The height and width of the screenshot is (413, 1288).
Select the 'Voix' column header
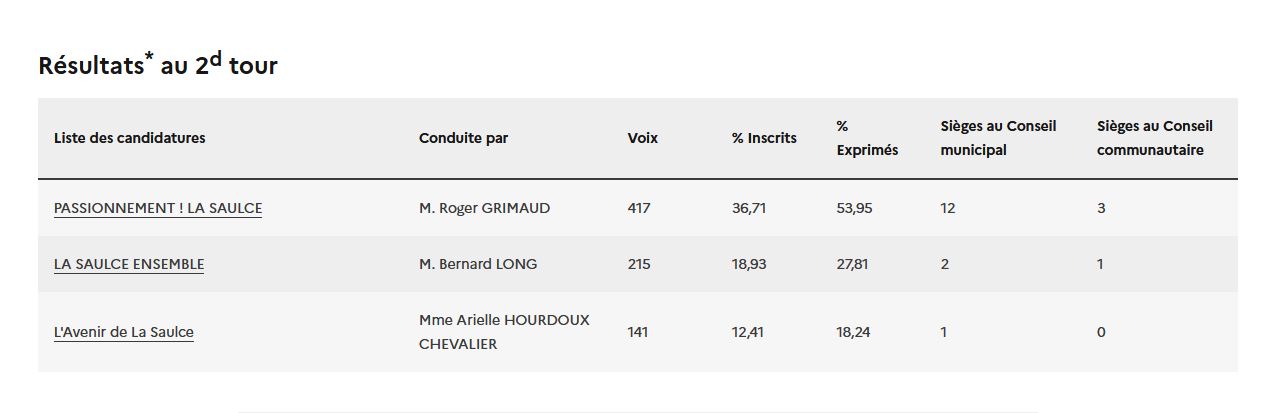tap(643, 138)
